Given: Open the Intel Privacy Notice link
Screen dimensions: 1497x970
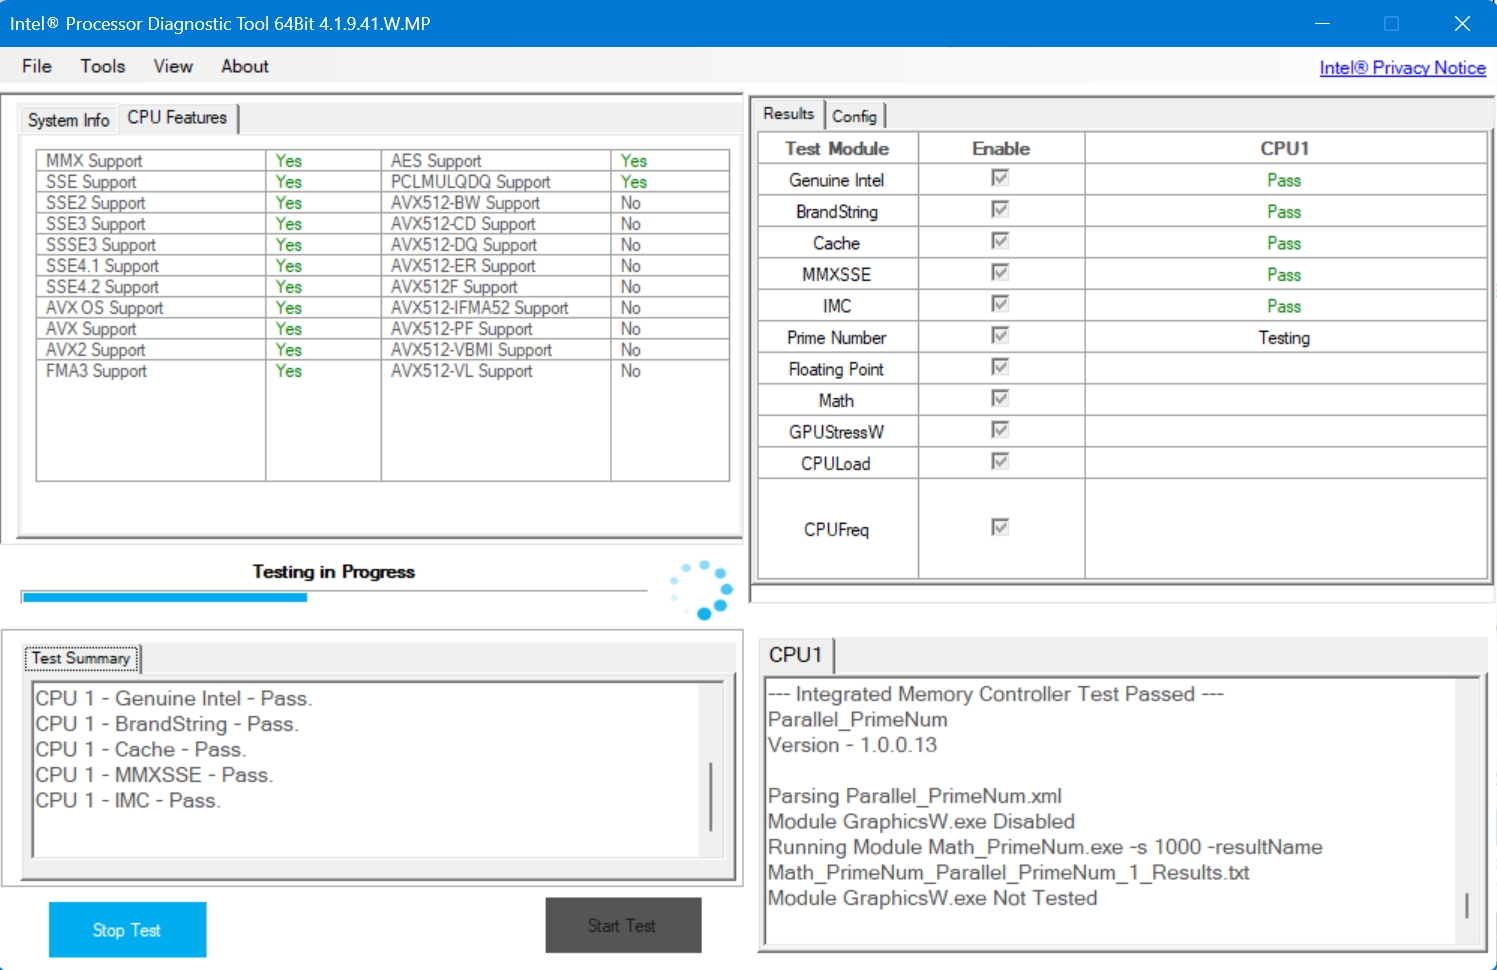Looking at the screenshot, I should click(x=1402, y=68).
